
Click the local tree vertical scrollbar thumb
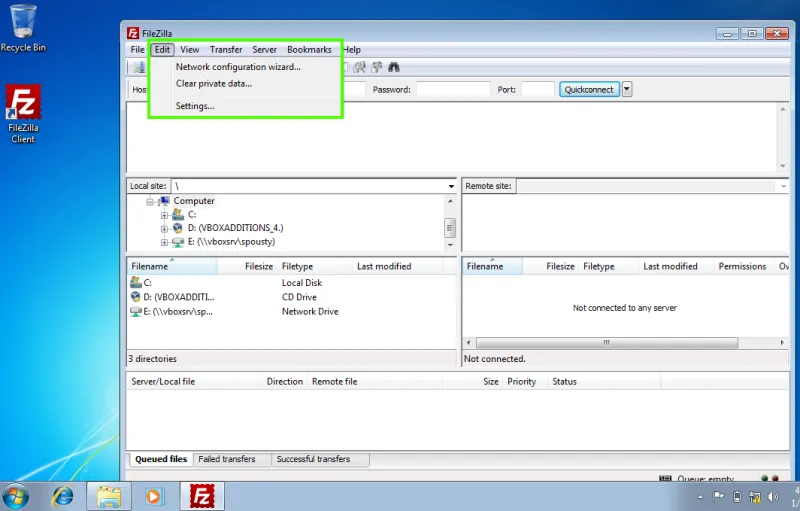[x=449, y=227]
